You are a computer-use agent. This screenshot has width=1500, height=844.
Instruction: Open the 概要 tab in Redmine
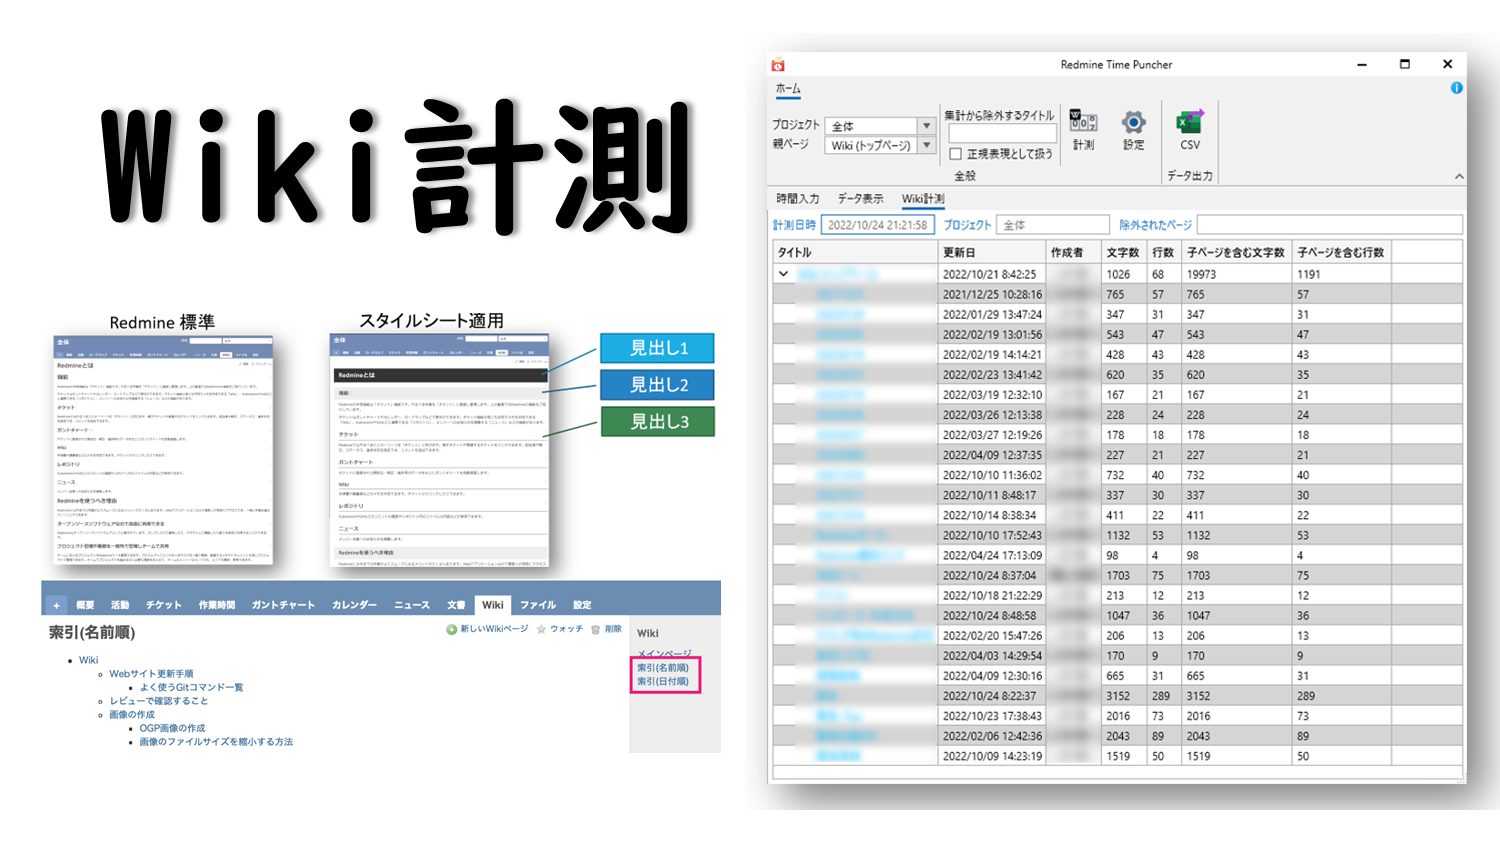pos(85,605)
